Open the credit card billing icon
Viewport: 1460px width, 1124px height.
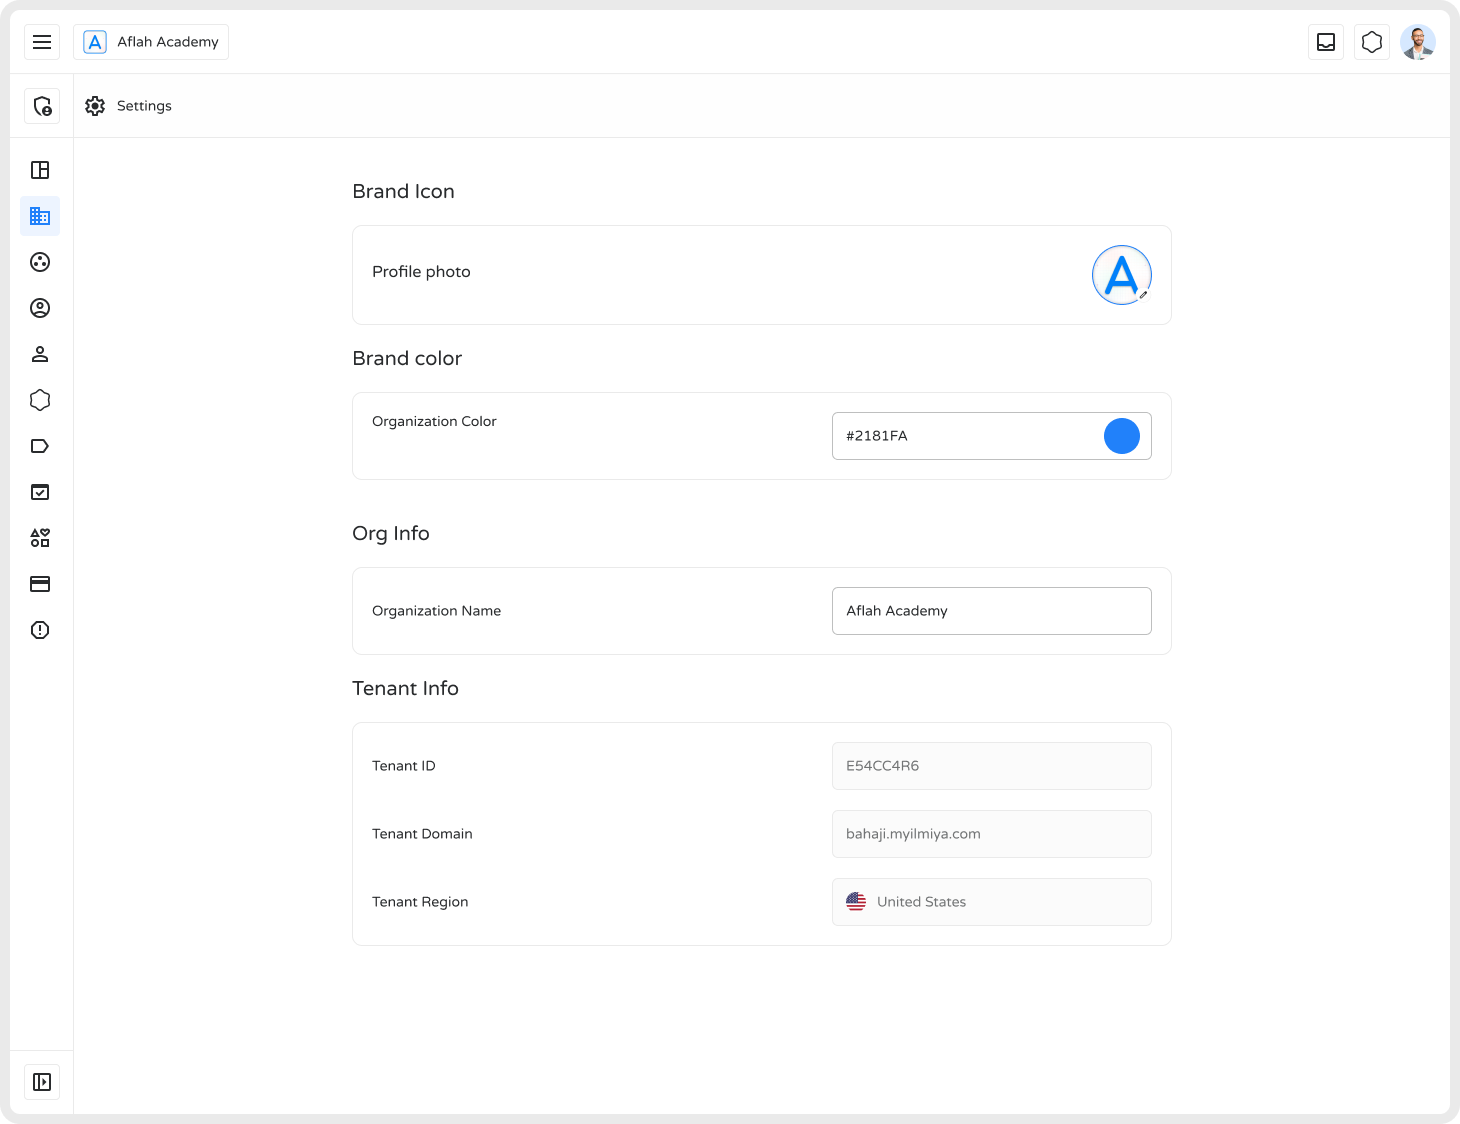tap(40, 584)
